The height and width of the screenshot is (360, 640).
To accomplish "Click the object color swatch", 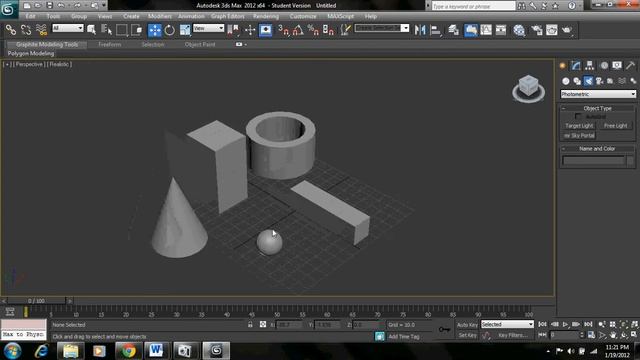I will click(x=630, y=160).
